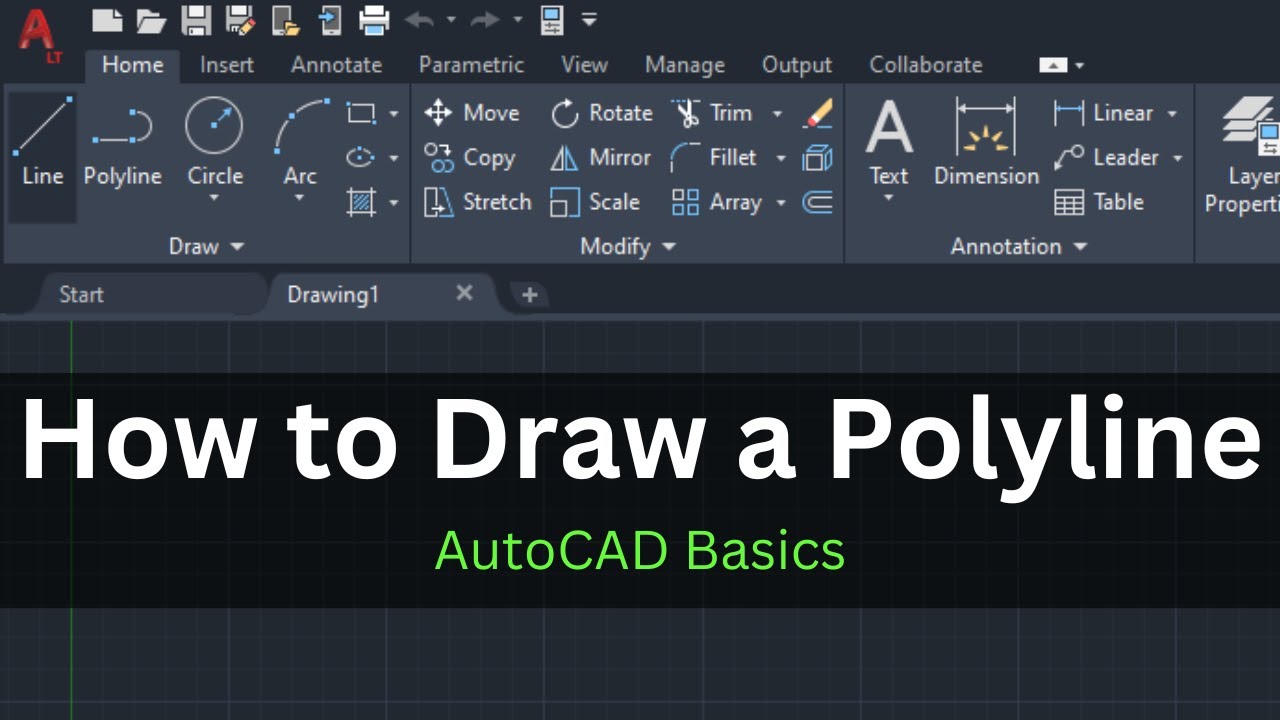The width and height of the screenshot is (1280, 720).
Task: Select the Circle tool
Action: (x=215, y=142)
